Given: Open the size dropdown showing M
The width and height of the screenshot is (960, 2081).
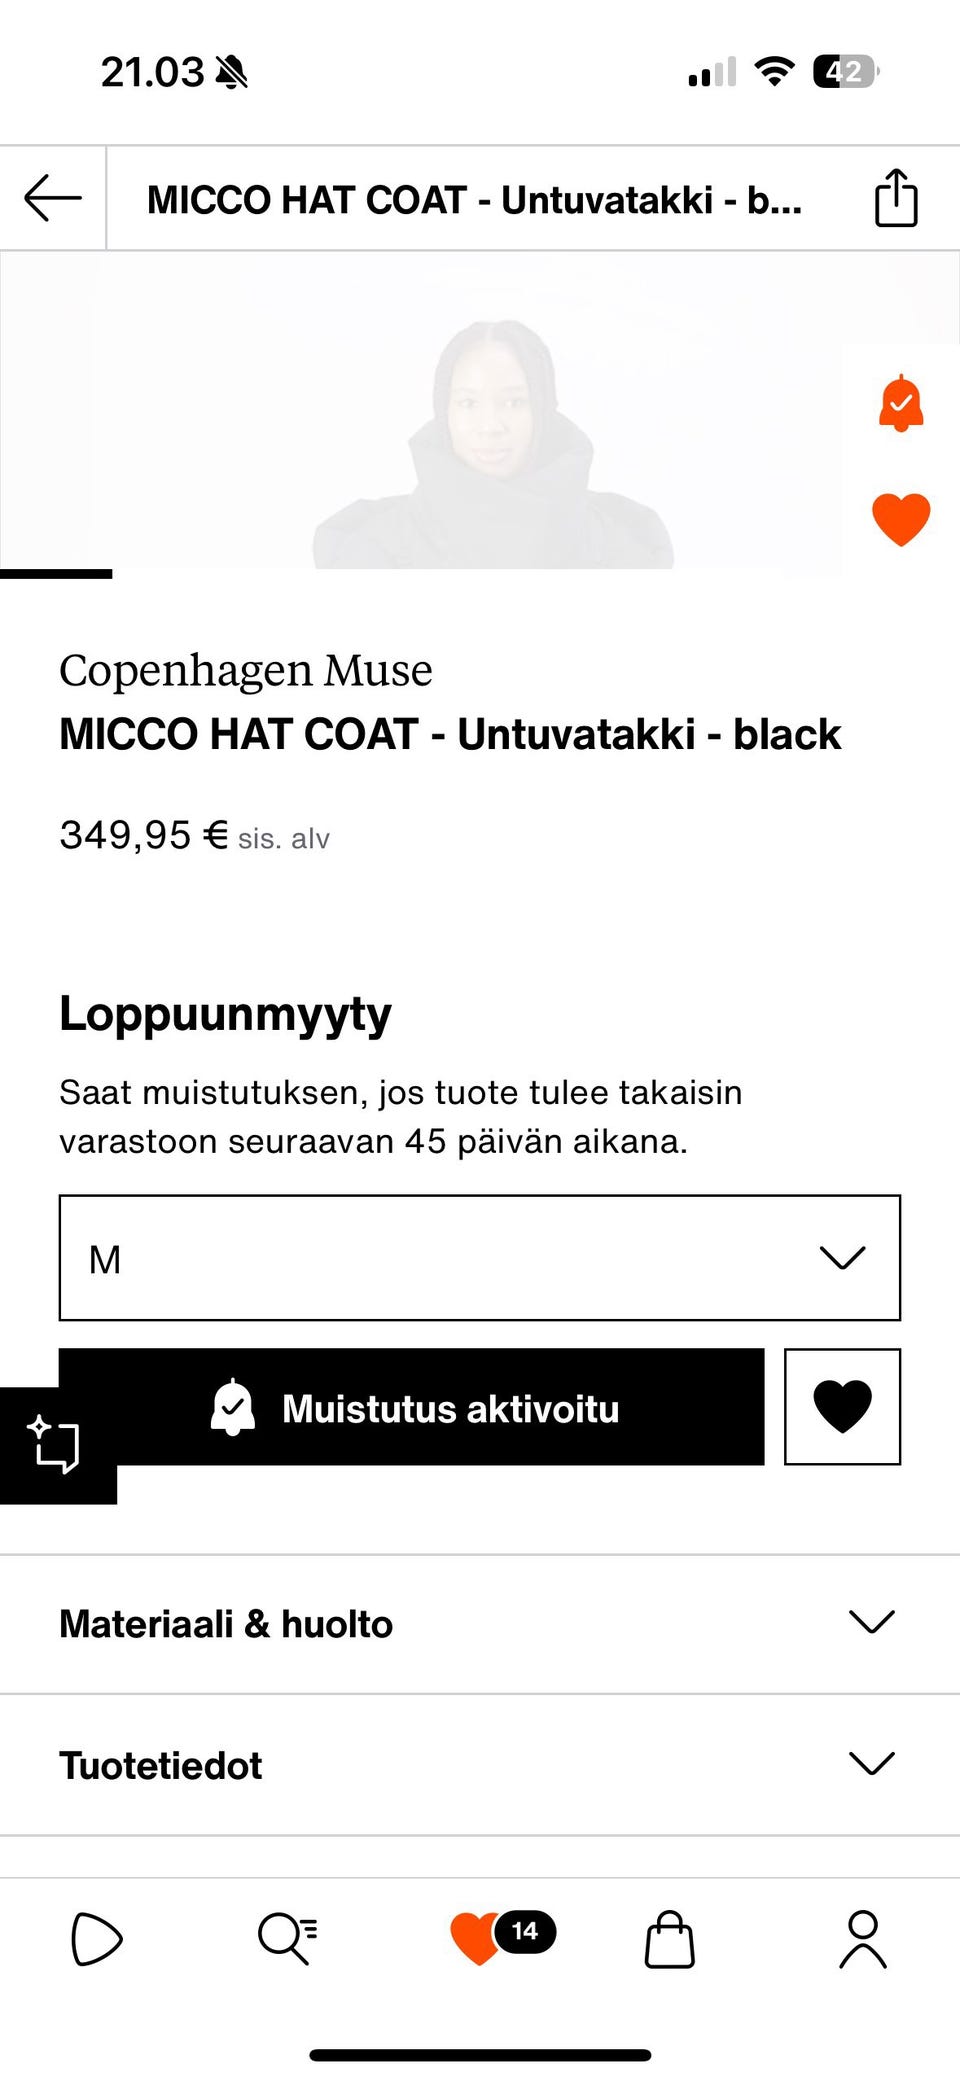Looking at the screenshot, I should pos(480,1258).
